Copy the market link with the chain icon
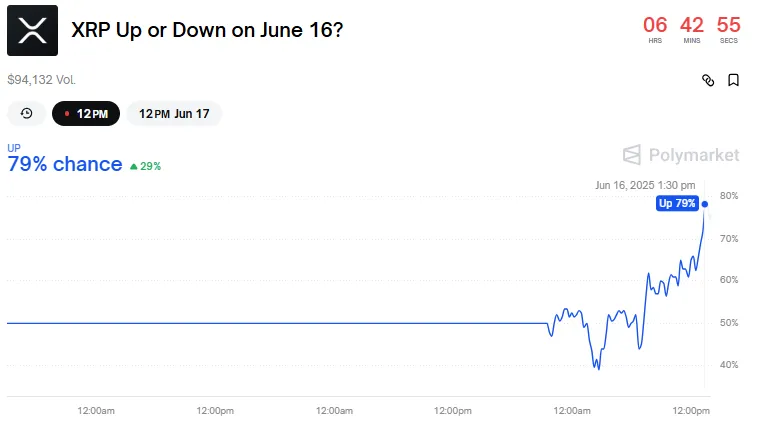The height and width of the screenshot is (421, 757). (708, 80)
